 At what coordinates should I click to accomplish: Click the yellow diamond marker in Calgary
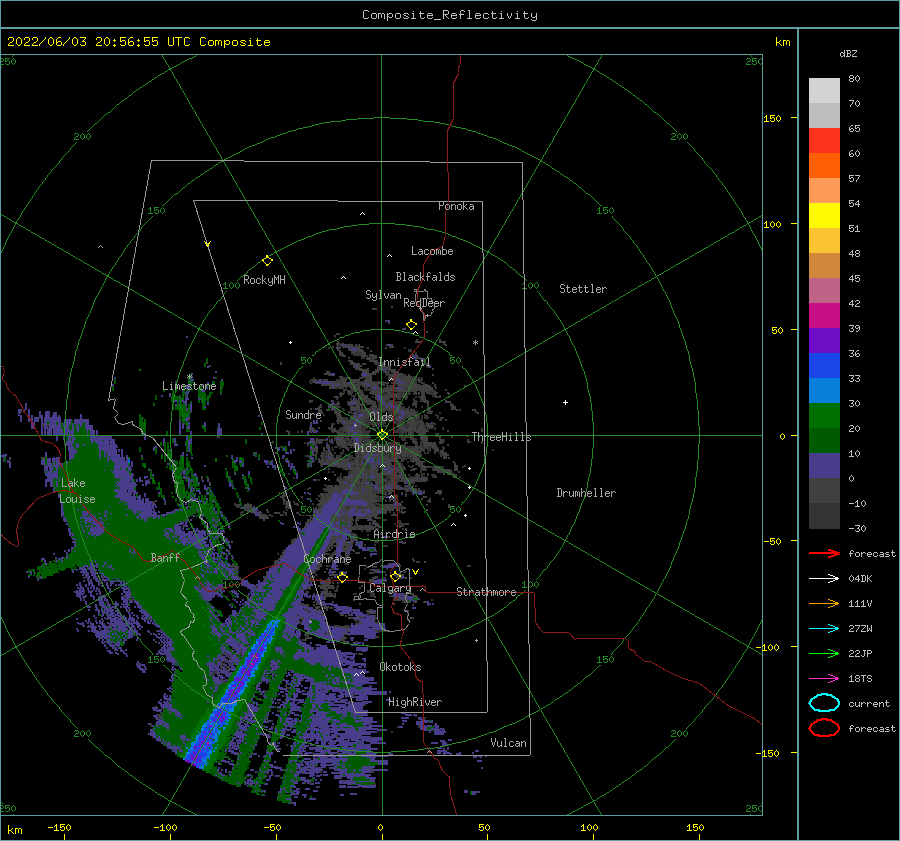(x=395, y=576)
